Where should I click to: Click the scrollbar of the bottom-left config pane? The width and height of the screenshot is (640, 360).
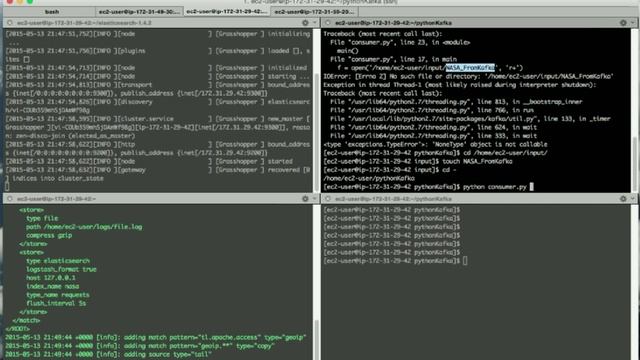[317, 340]
